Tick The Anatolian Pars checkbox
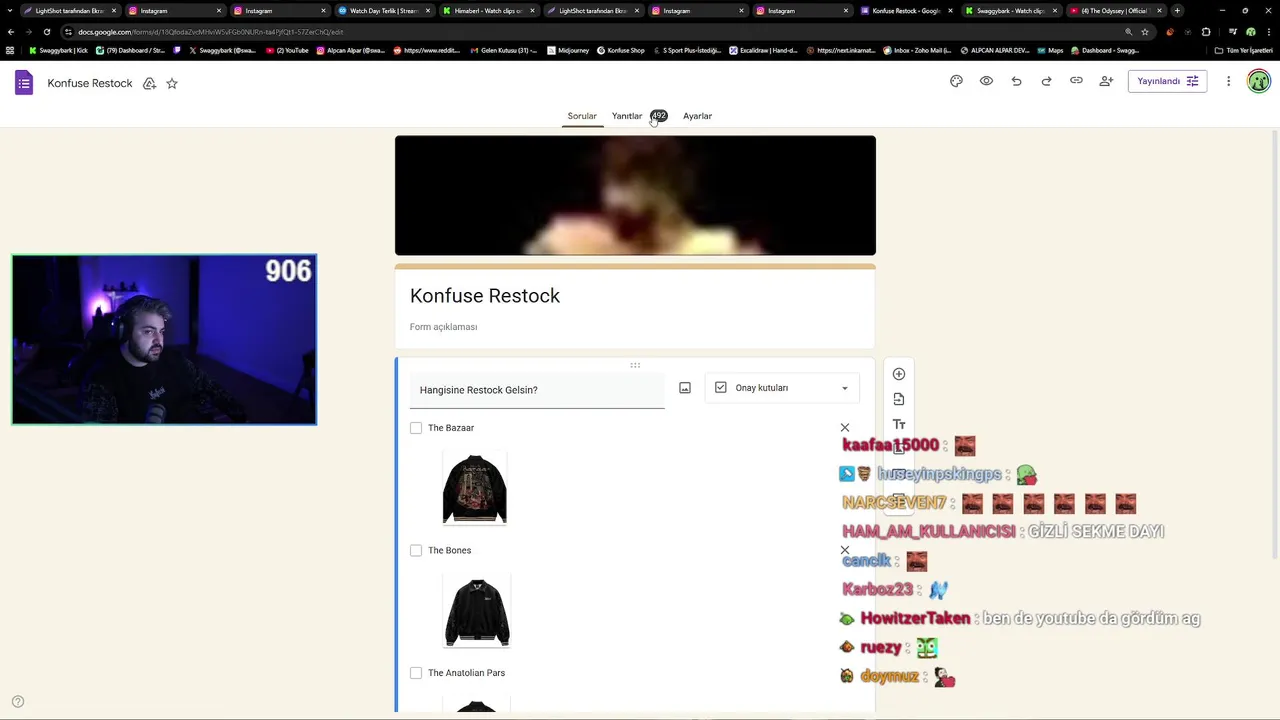This screenshot has height=720, width=1280. tap(416, 673)
